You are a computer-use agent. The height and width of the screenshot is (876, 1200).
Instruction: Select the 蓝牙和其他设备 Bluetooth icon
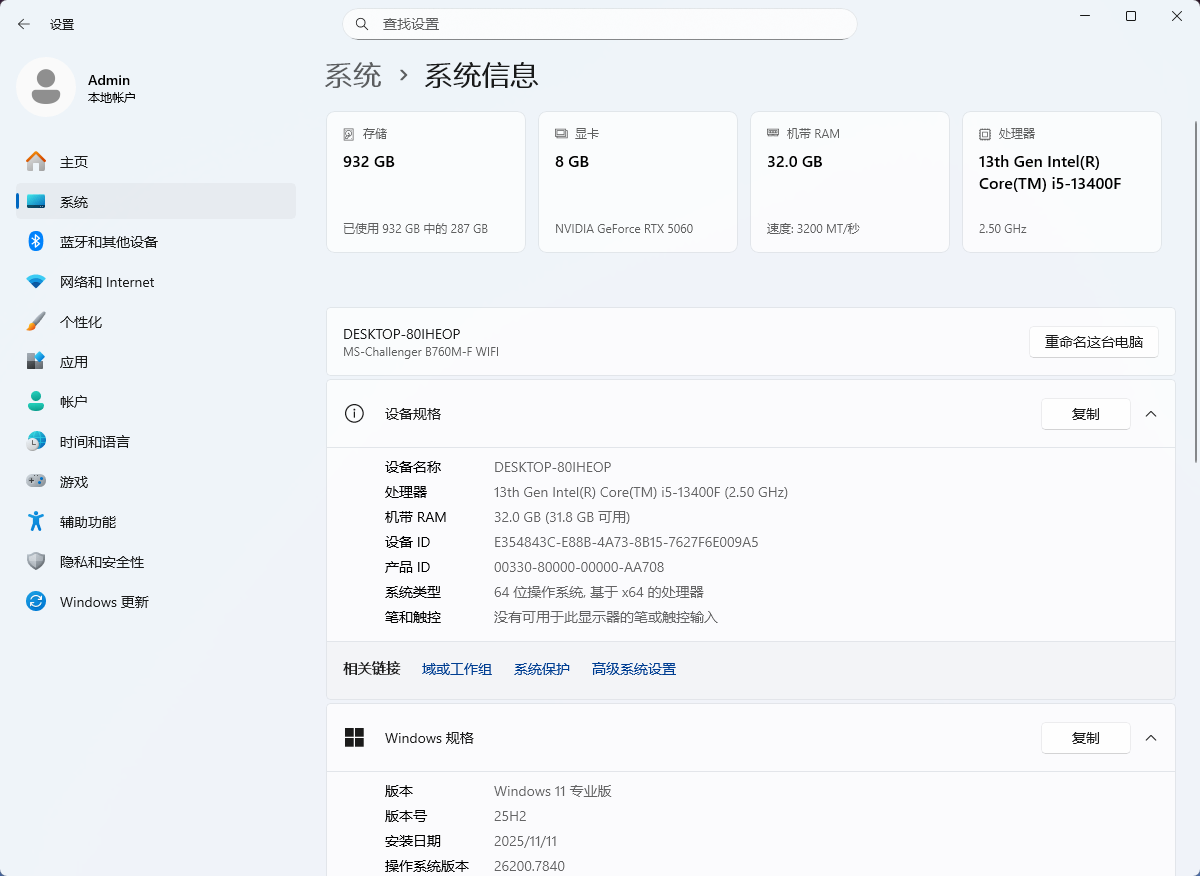coord(36,242)
